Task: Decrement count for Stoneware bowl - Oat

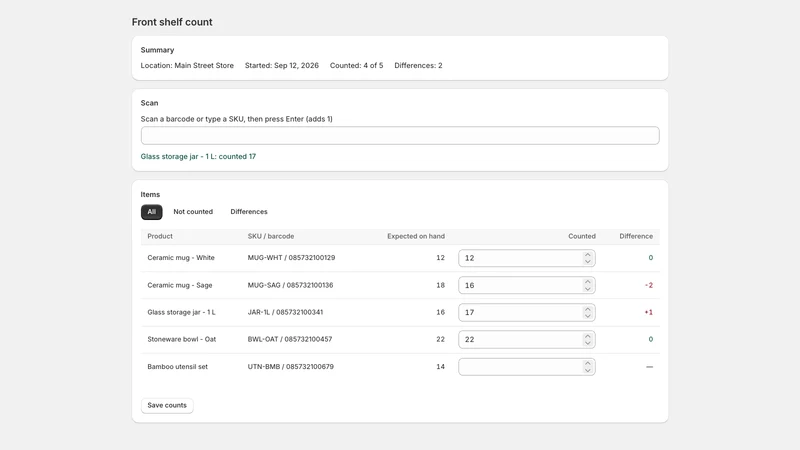Action: tap(588, 343)
